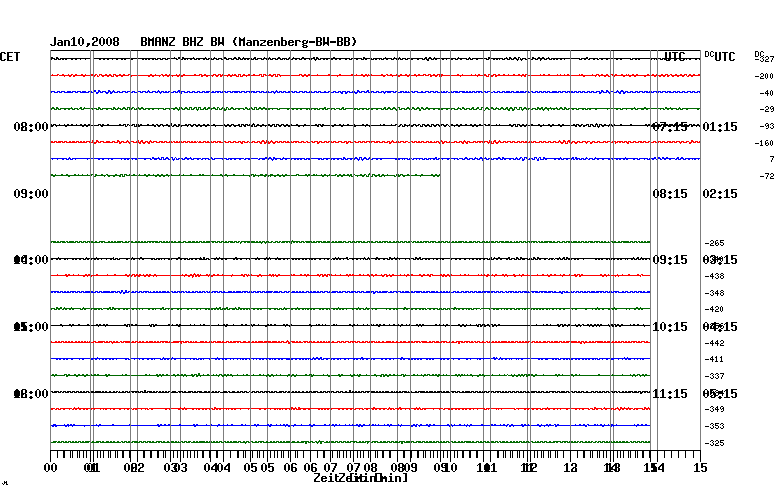Select DC offset value -200

coord(764,76)
